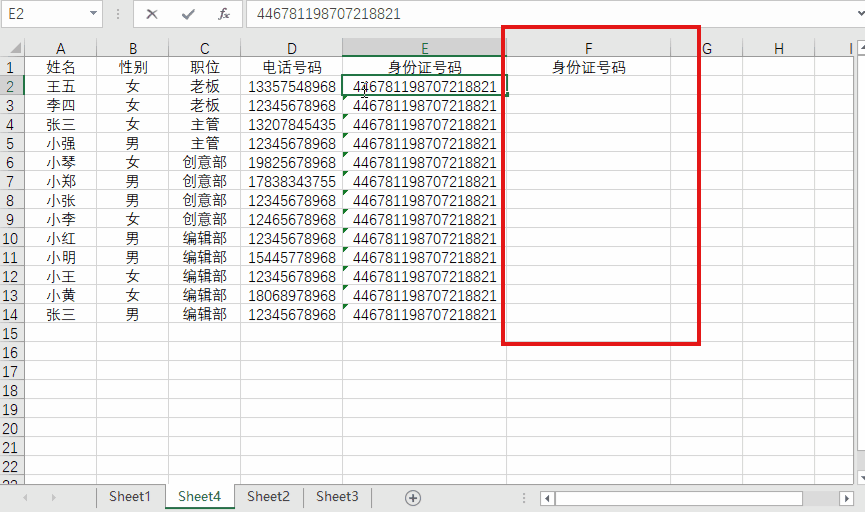
Task: Click horizontal scrollbar right arrow
Action: 847,498
